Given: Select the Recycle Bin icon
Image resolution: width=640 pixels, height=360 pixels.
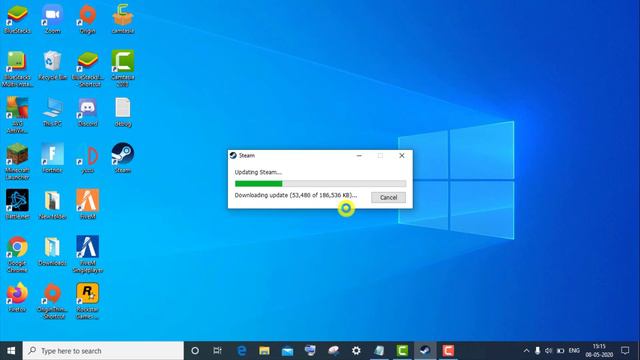Looking at the screenshot, I should click(x=52, y=65).
